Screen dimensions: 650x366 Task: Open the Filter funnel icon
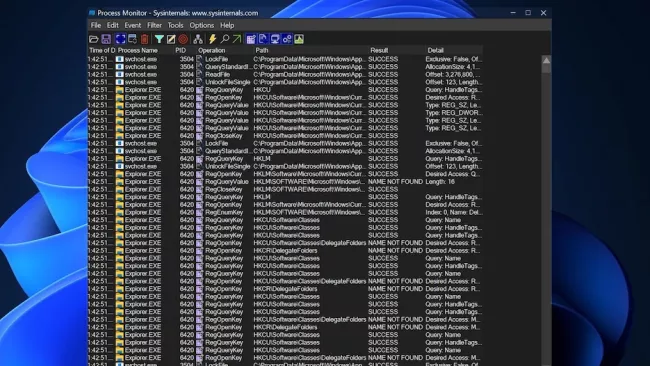point(159,39)
